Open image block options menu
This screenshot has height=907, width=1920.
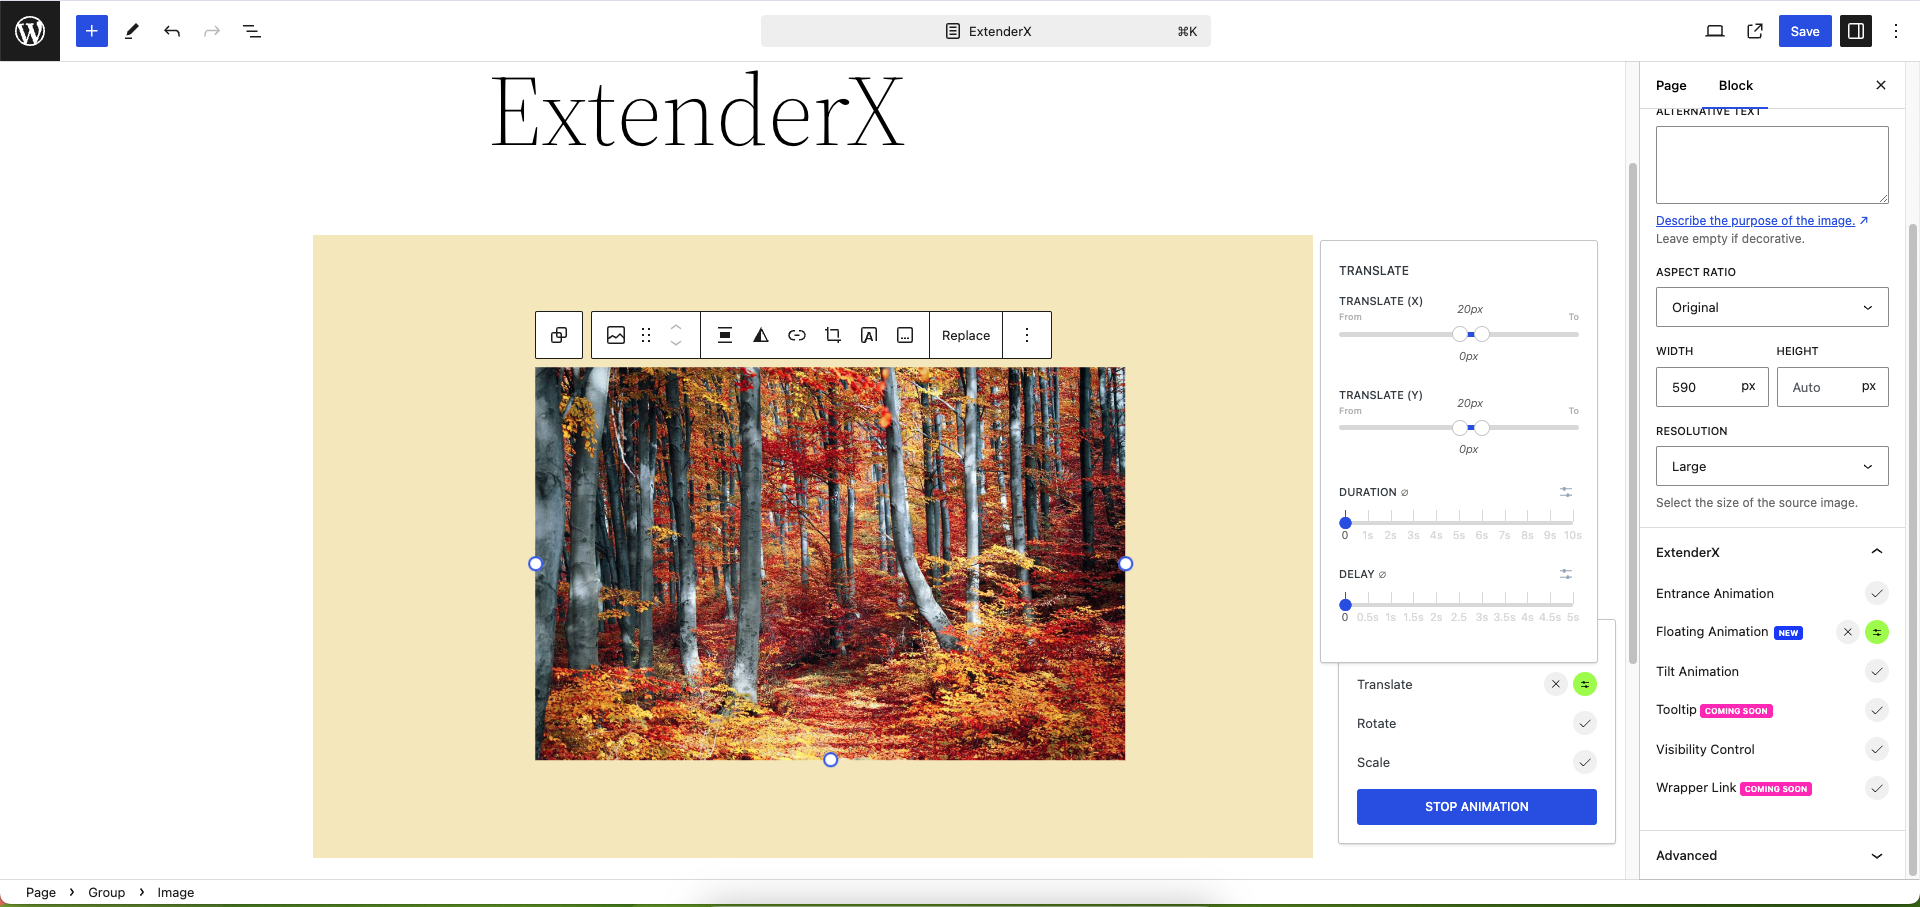[x=1027, y=335]
